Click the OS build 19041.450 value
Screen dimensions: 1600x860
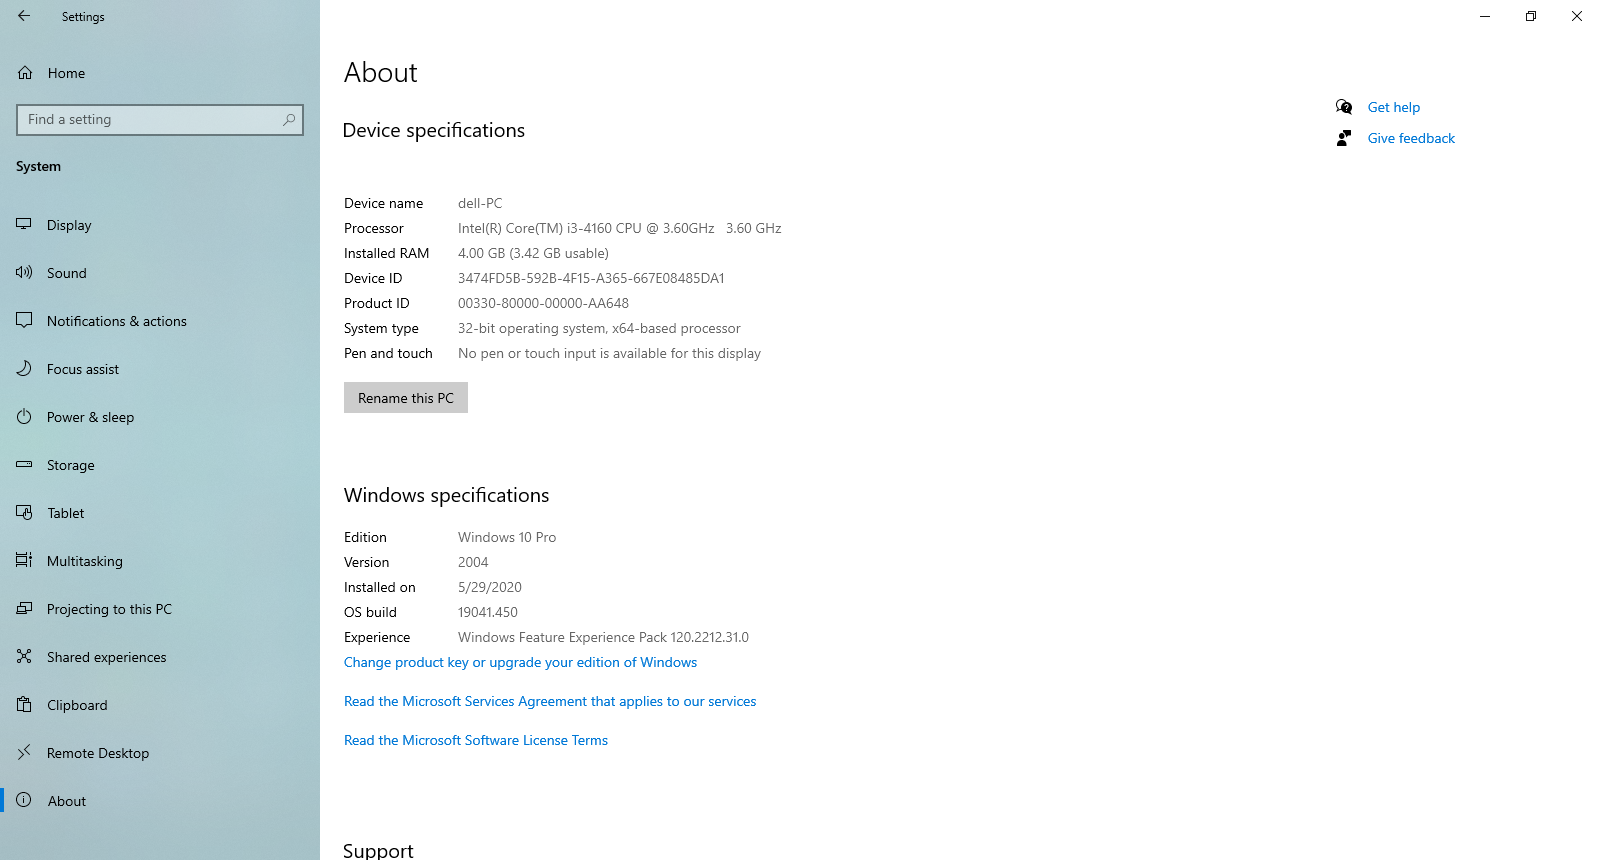(x=488, y=612)
